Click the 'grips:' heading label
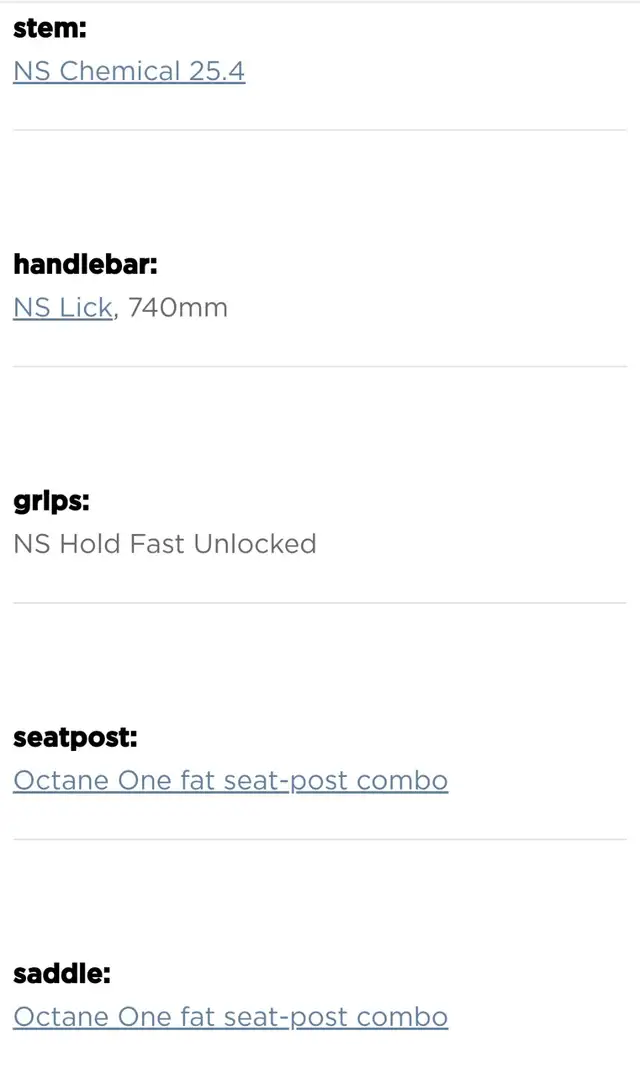Viewport: 640px width, 1068px height. (x=51, y=501)
